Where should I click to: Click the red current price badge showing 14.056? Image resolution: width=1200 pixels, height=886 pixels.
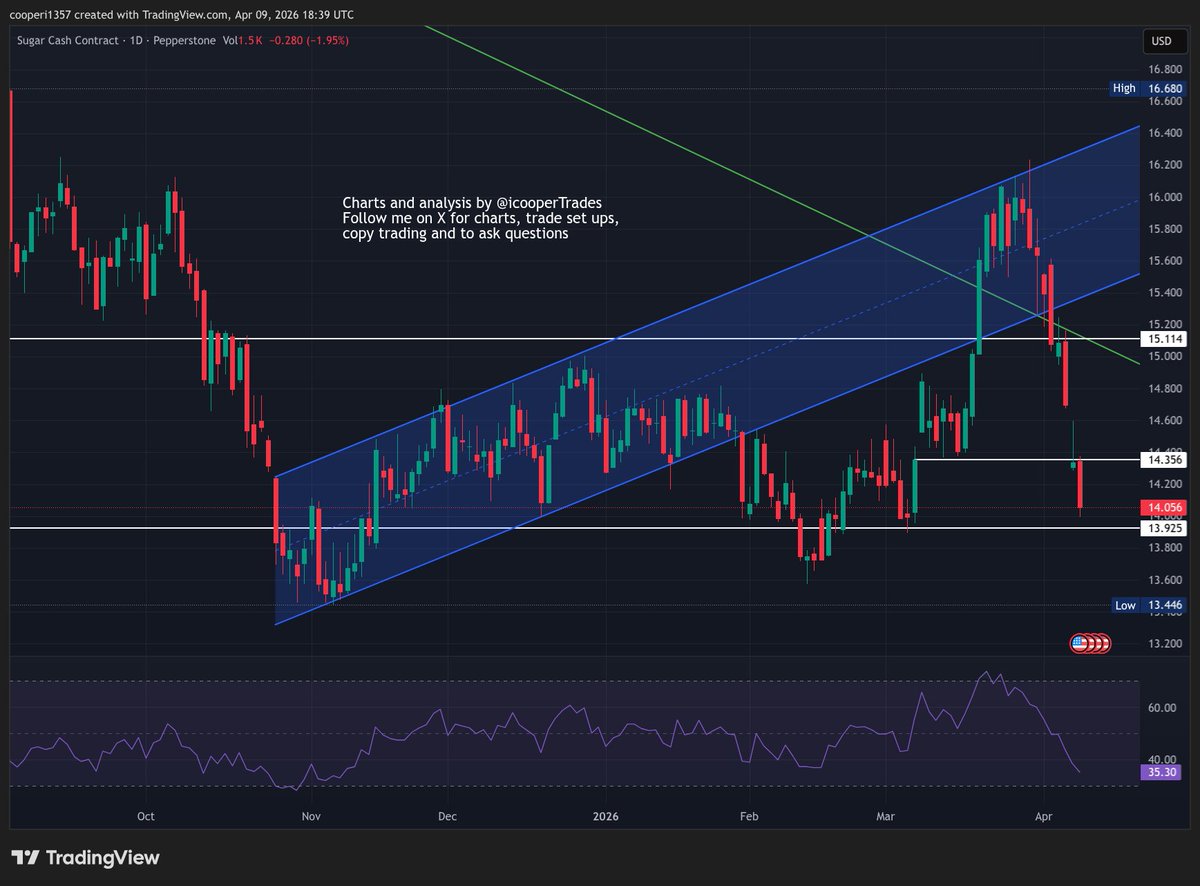[1163, 507]
